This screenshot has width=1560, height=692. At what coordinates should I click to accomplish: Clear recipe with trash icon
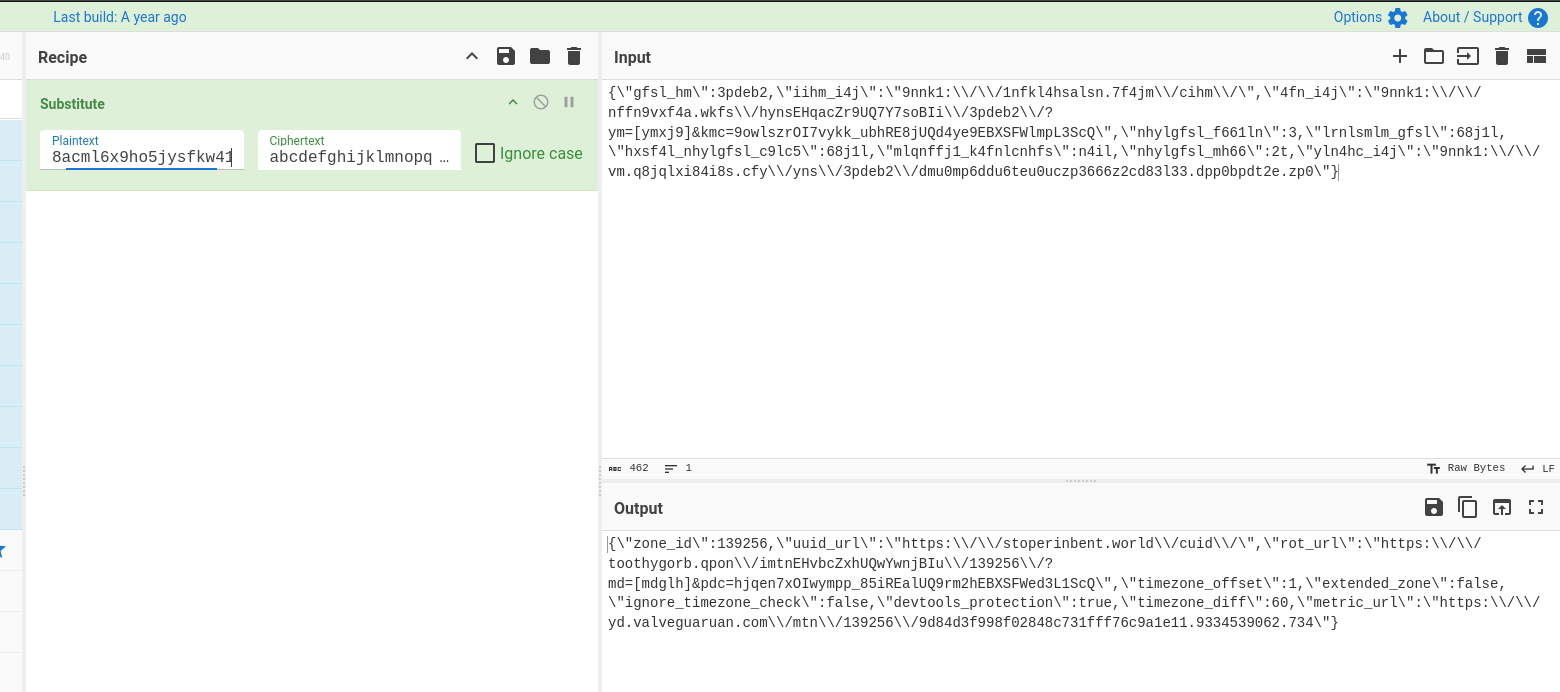574,57
